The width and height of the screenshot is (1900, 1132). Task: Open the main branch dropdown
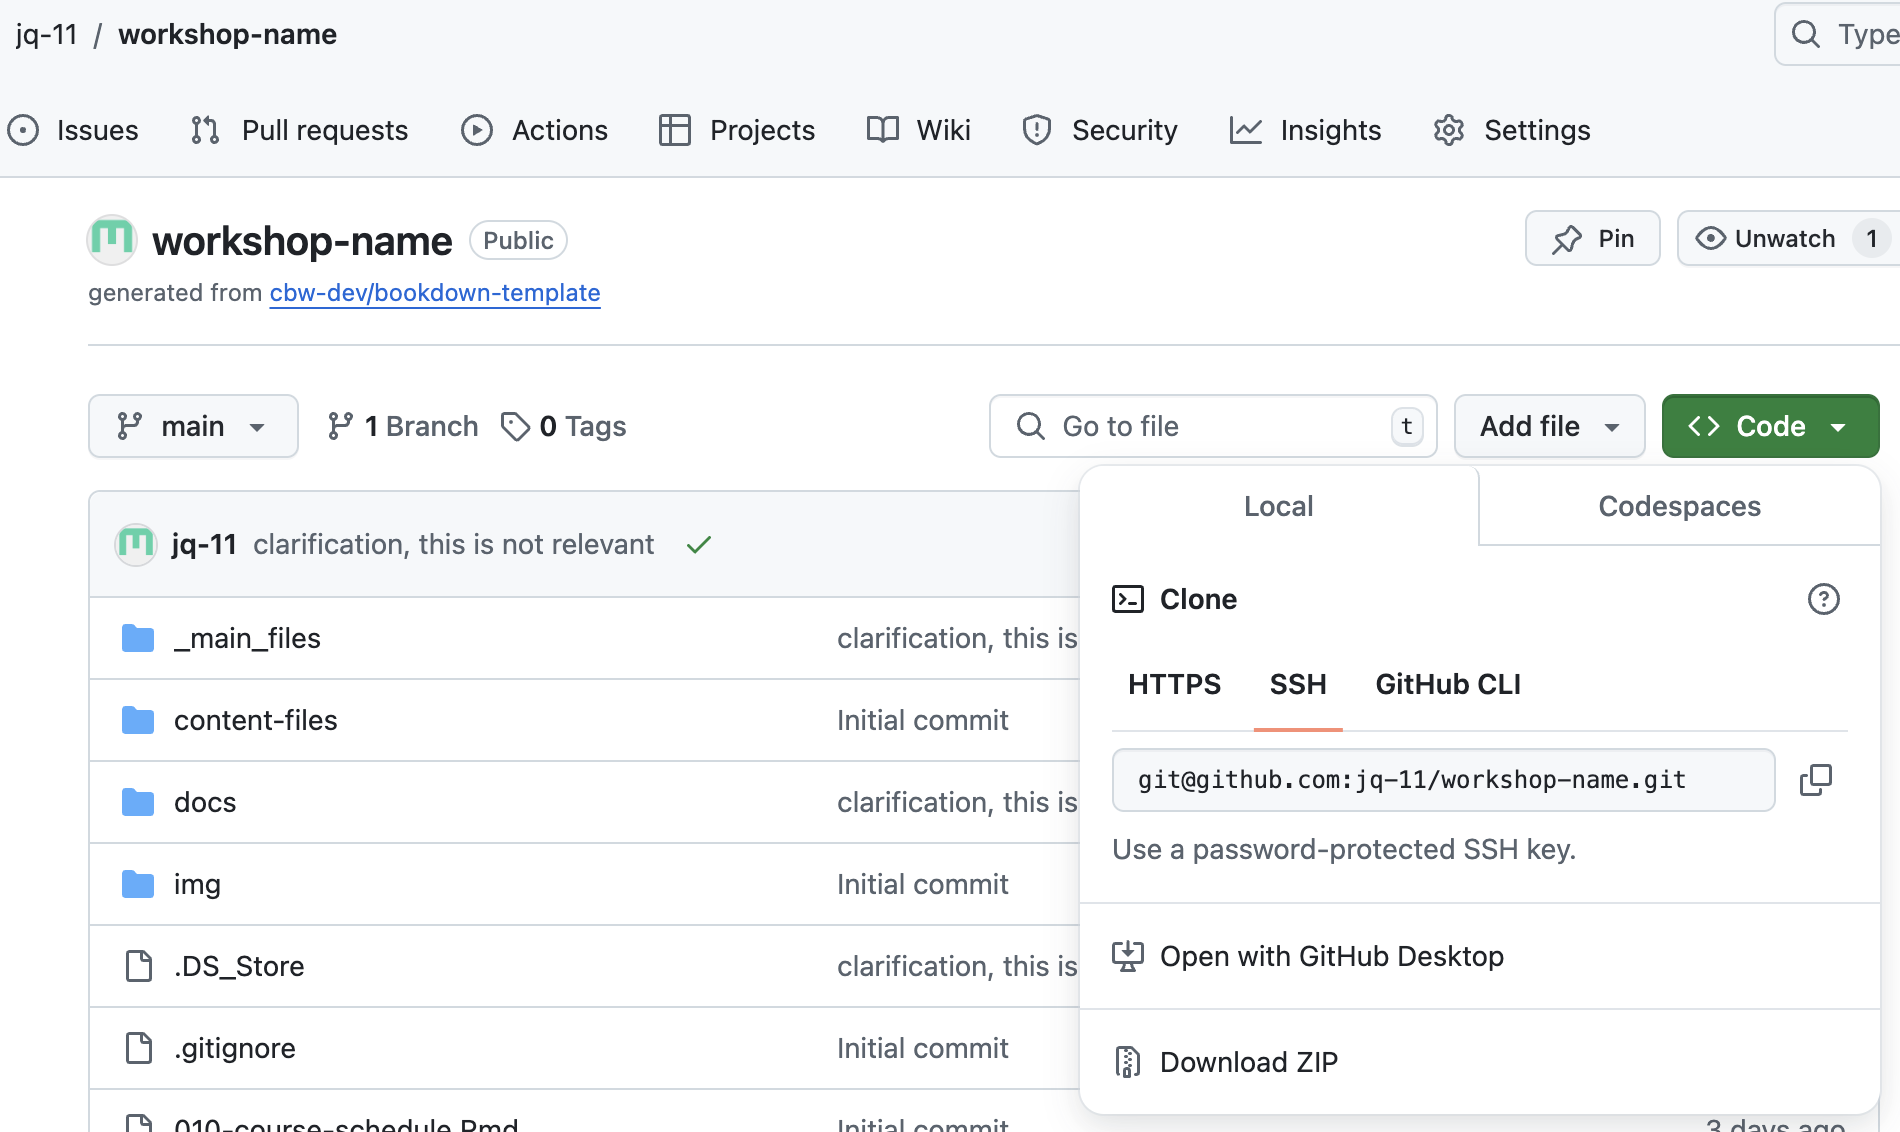point(193,426)
